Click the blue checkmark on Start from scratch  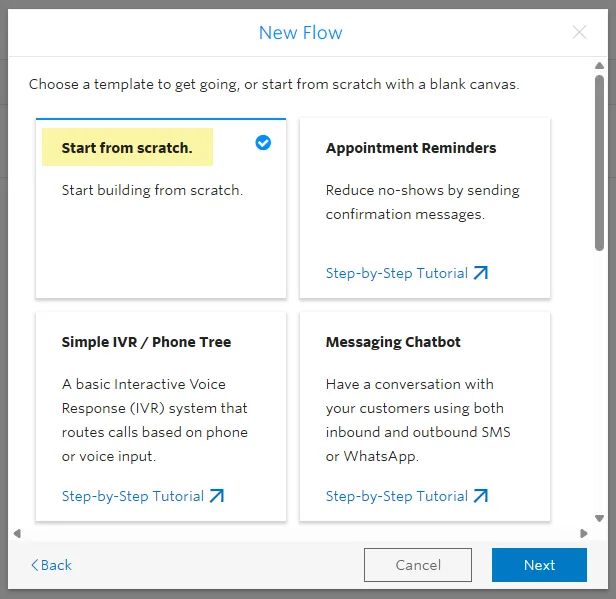[263, 143]
